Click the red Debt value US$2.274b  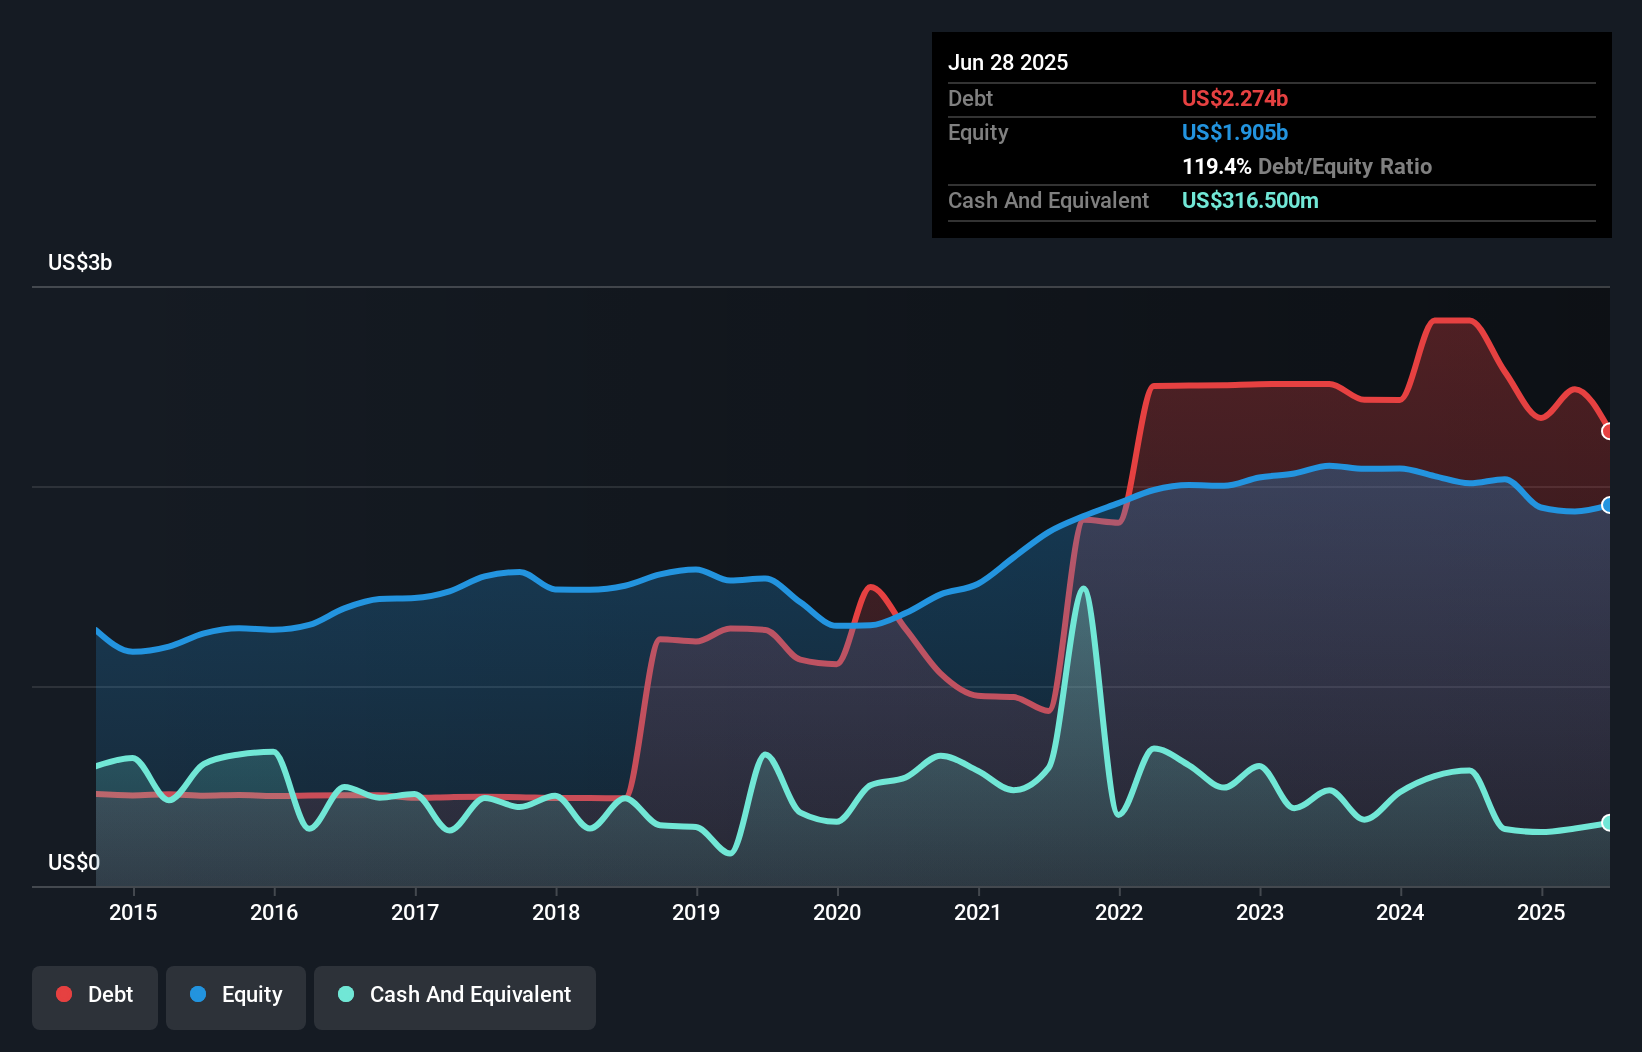coord(1235,98)
